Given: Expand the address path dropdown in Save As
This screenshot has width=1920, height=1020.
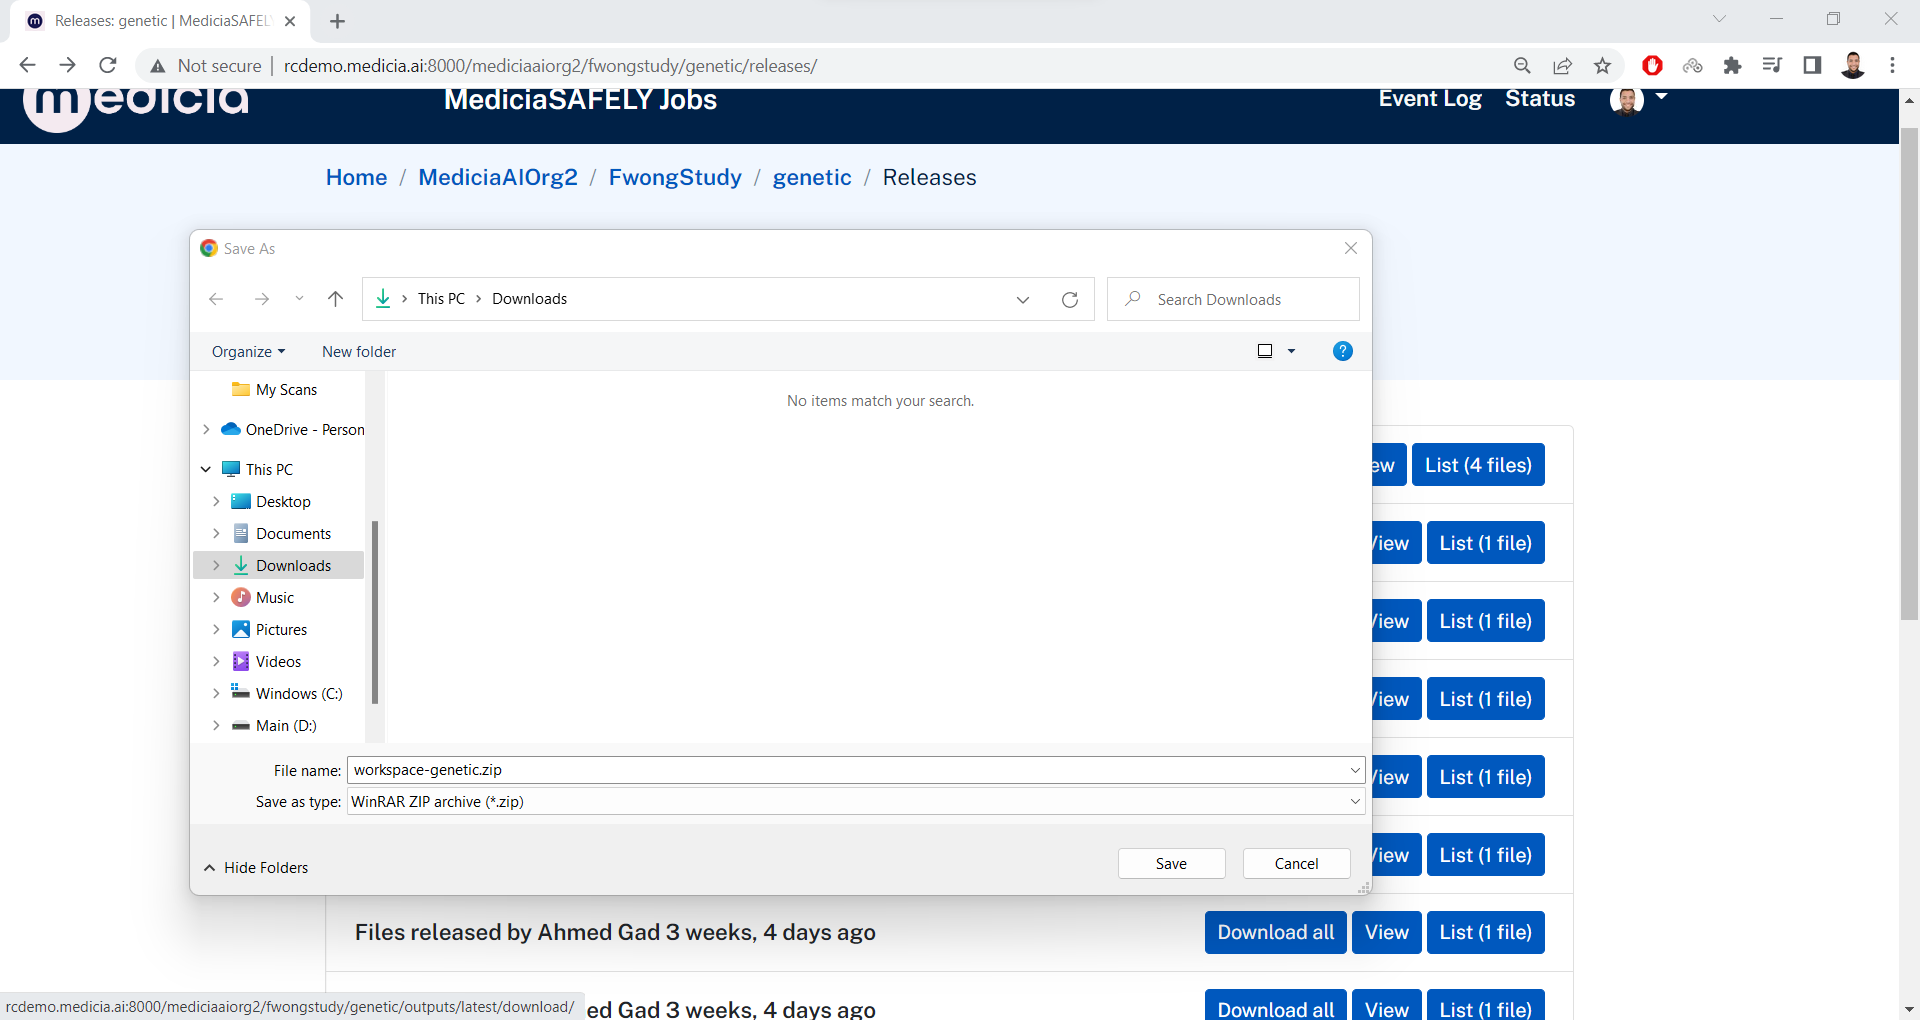Looking at the screenshot, I should tap(1023, 299).
